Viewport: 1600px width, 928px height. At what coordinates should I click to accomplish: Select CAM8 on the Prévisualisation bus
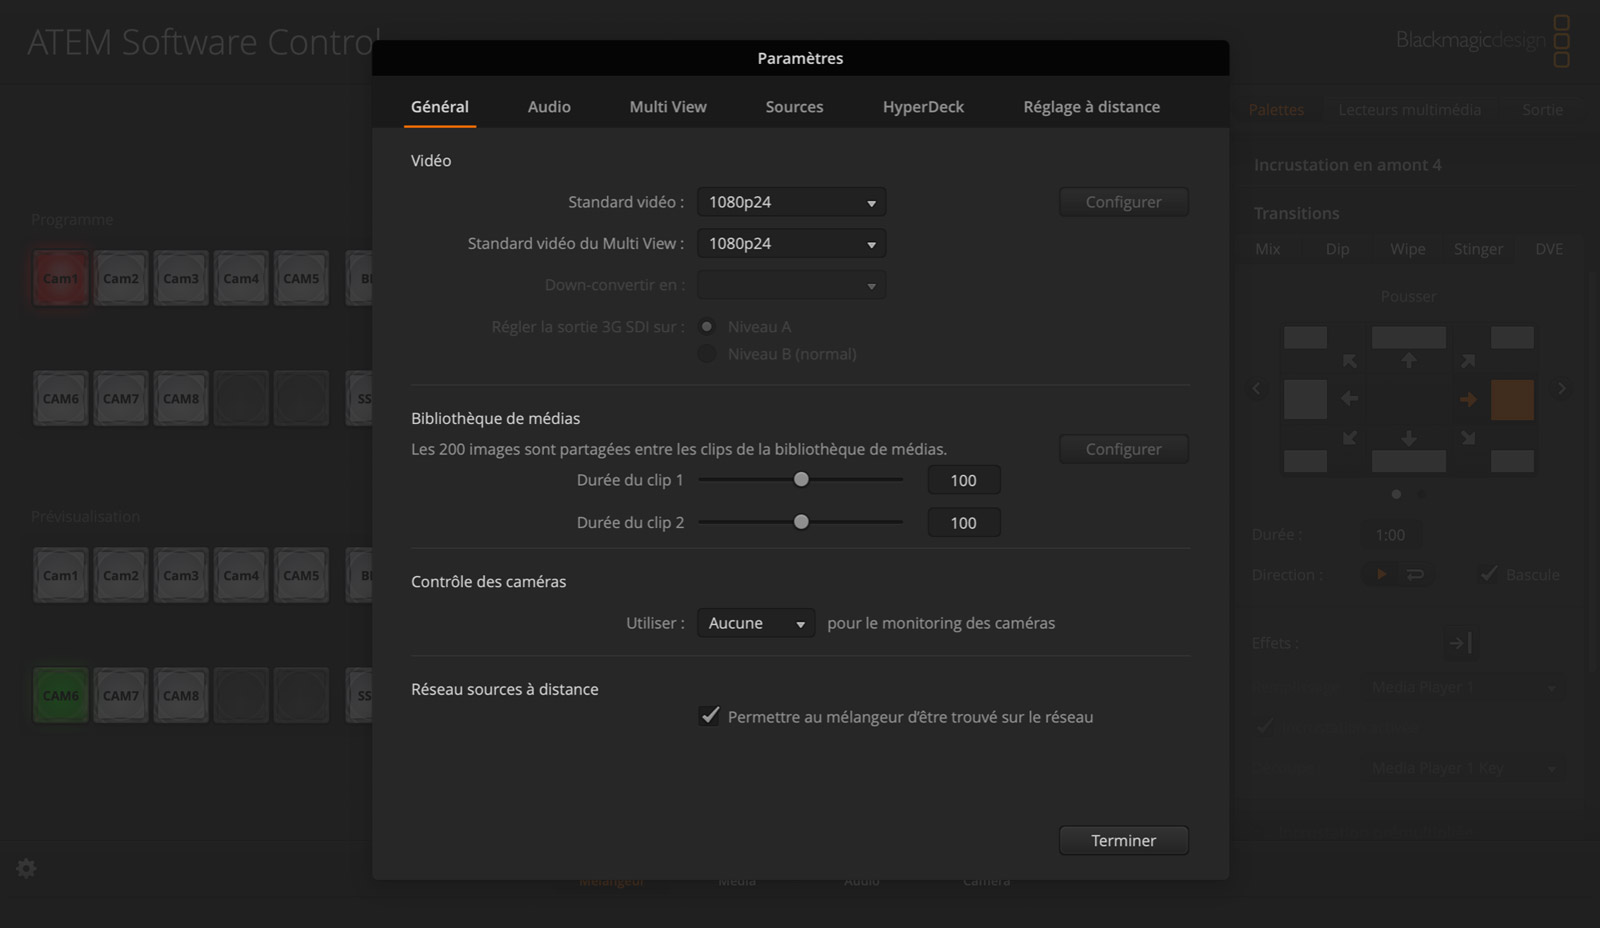pyautogui.click(x=181, y=695)
